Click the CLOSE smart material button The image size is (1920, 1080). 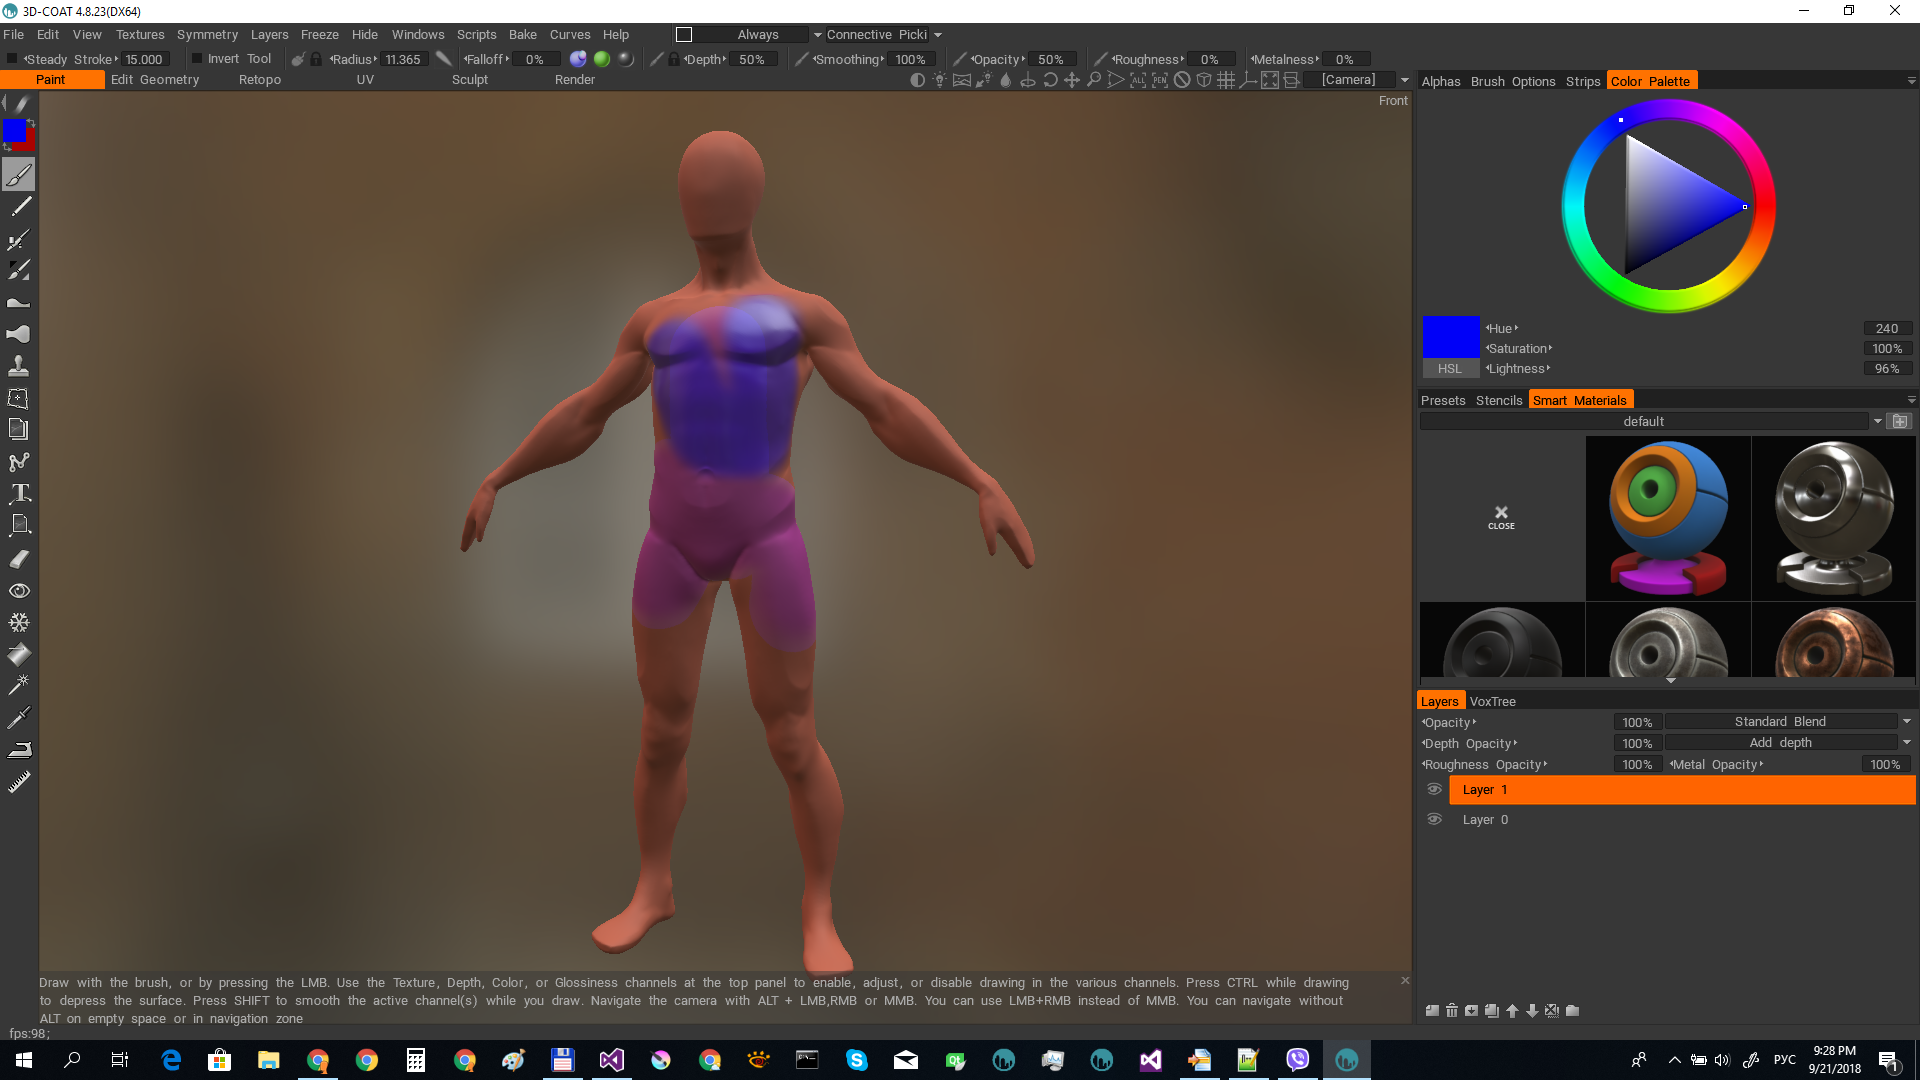1501,518
